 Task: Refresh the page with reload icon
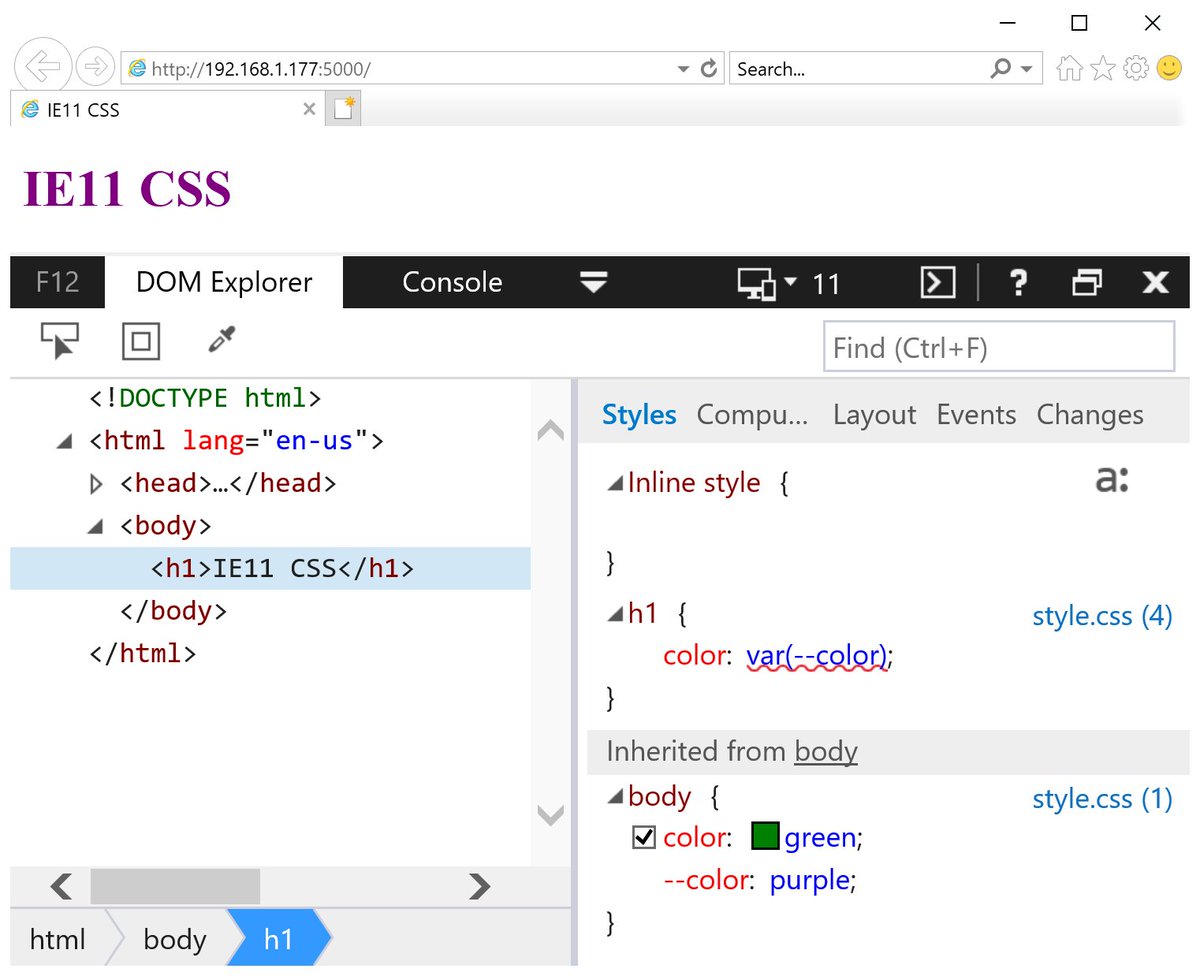[709, 69]
